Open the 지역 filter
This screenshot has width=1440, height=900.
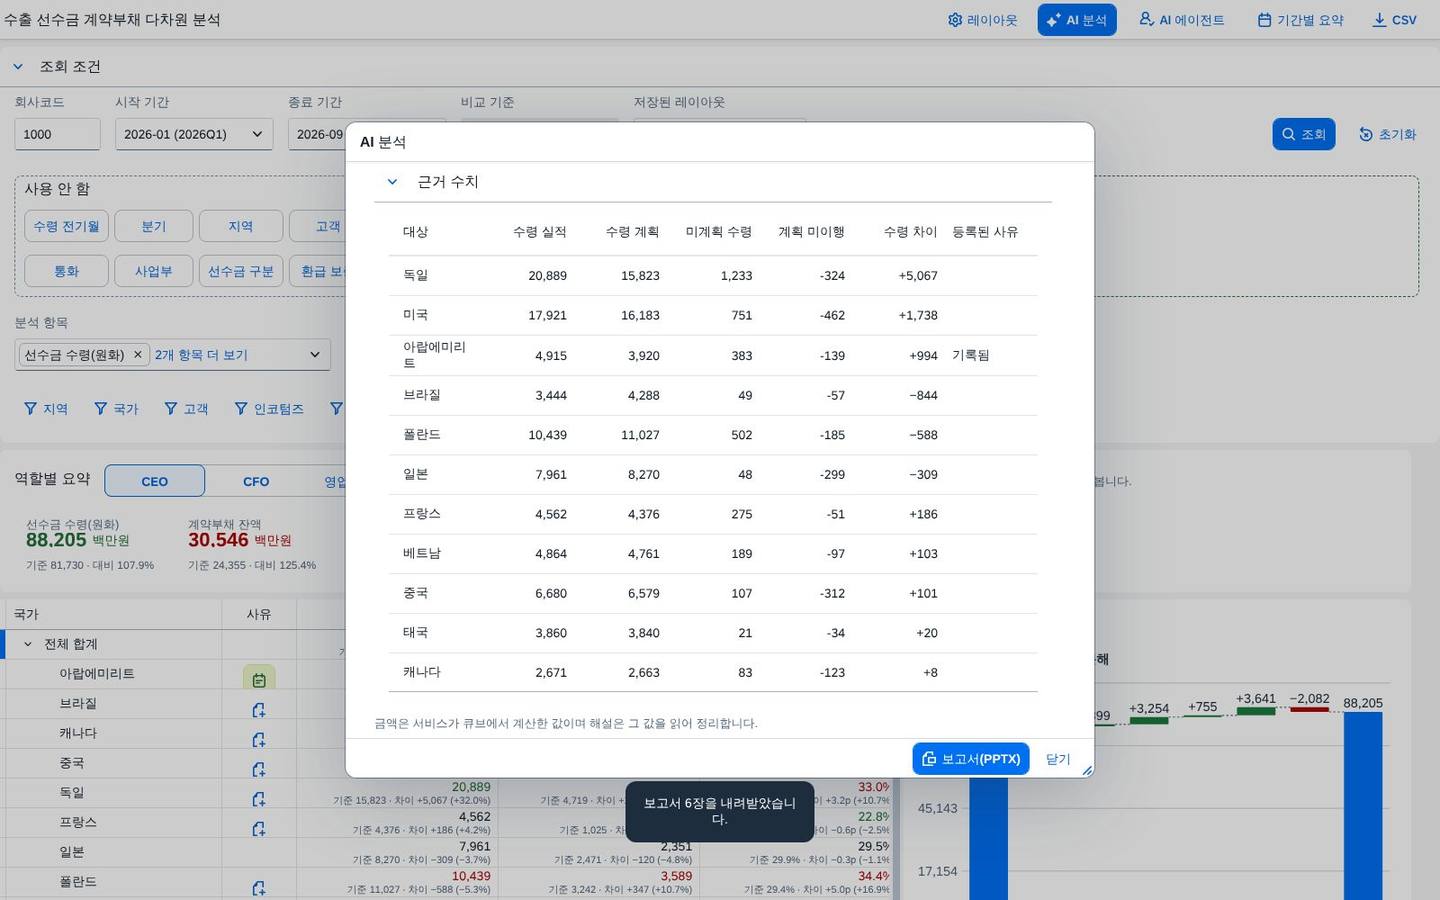click(x=46, y=409)
